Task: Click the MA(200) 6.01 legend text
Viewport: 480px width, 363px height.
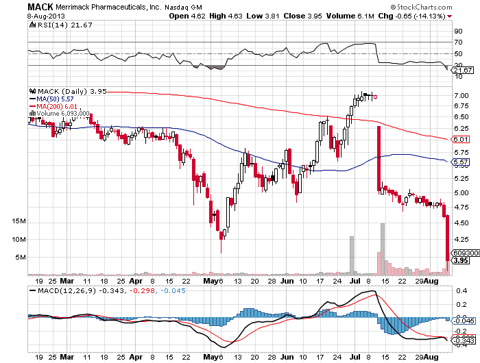Action: coord(57,107)
